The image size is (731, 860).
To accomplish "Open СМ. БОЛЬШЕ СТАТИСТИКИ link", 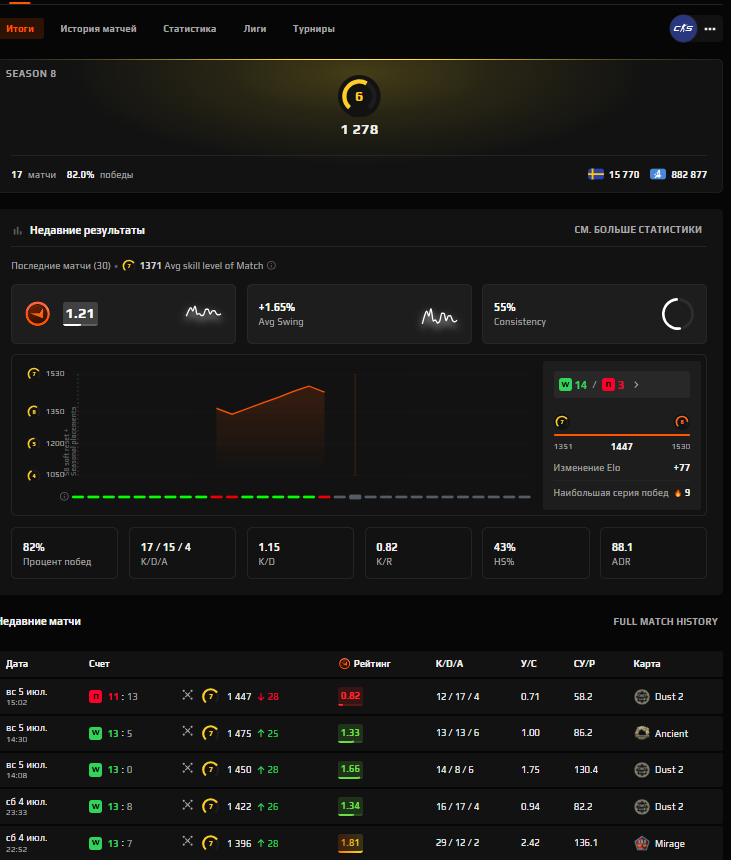I will click(x=638, y=230).
